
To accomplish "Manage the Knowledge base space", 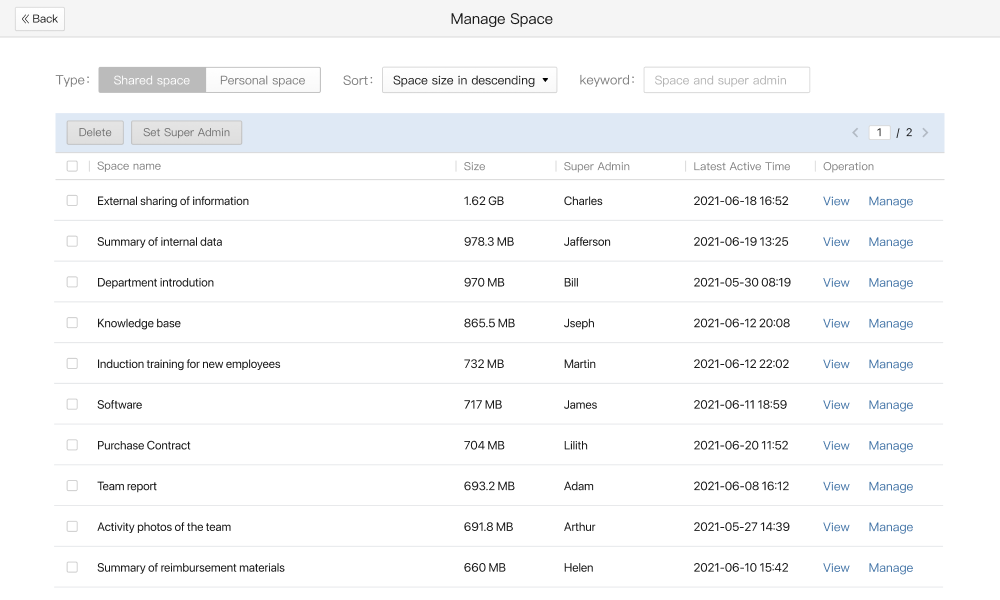I will point(891,323).
